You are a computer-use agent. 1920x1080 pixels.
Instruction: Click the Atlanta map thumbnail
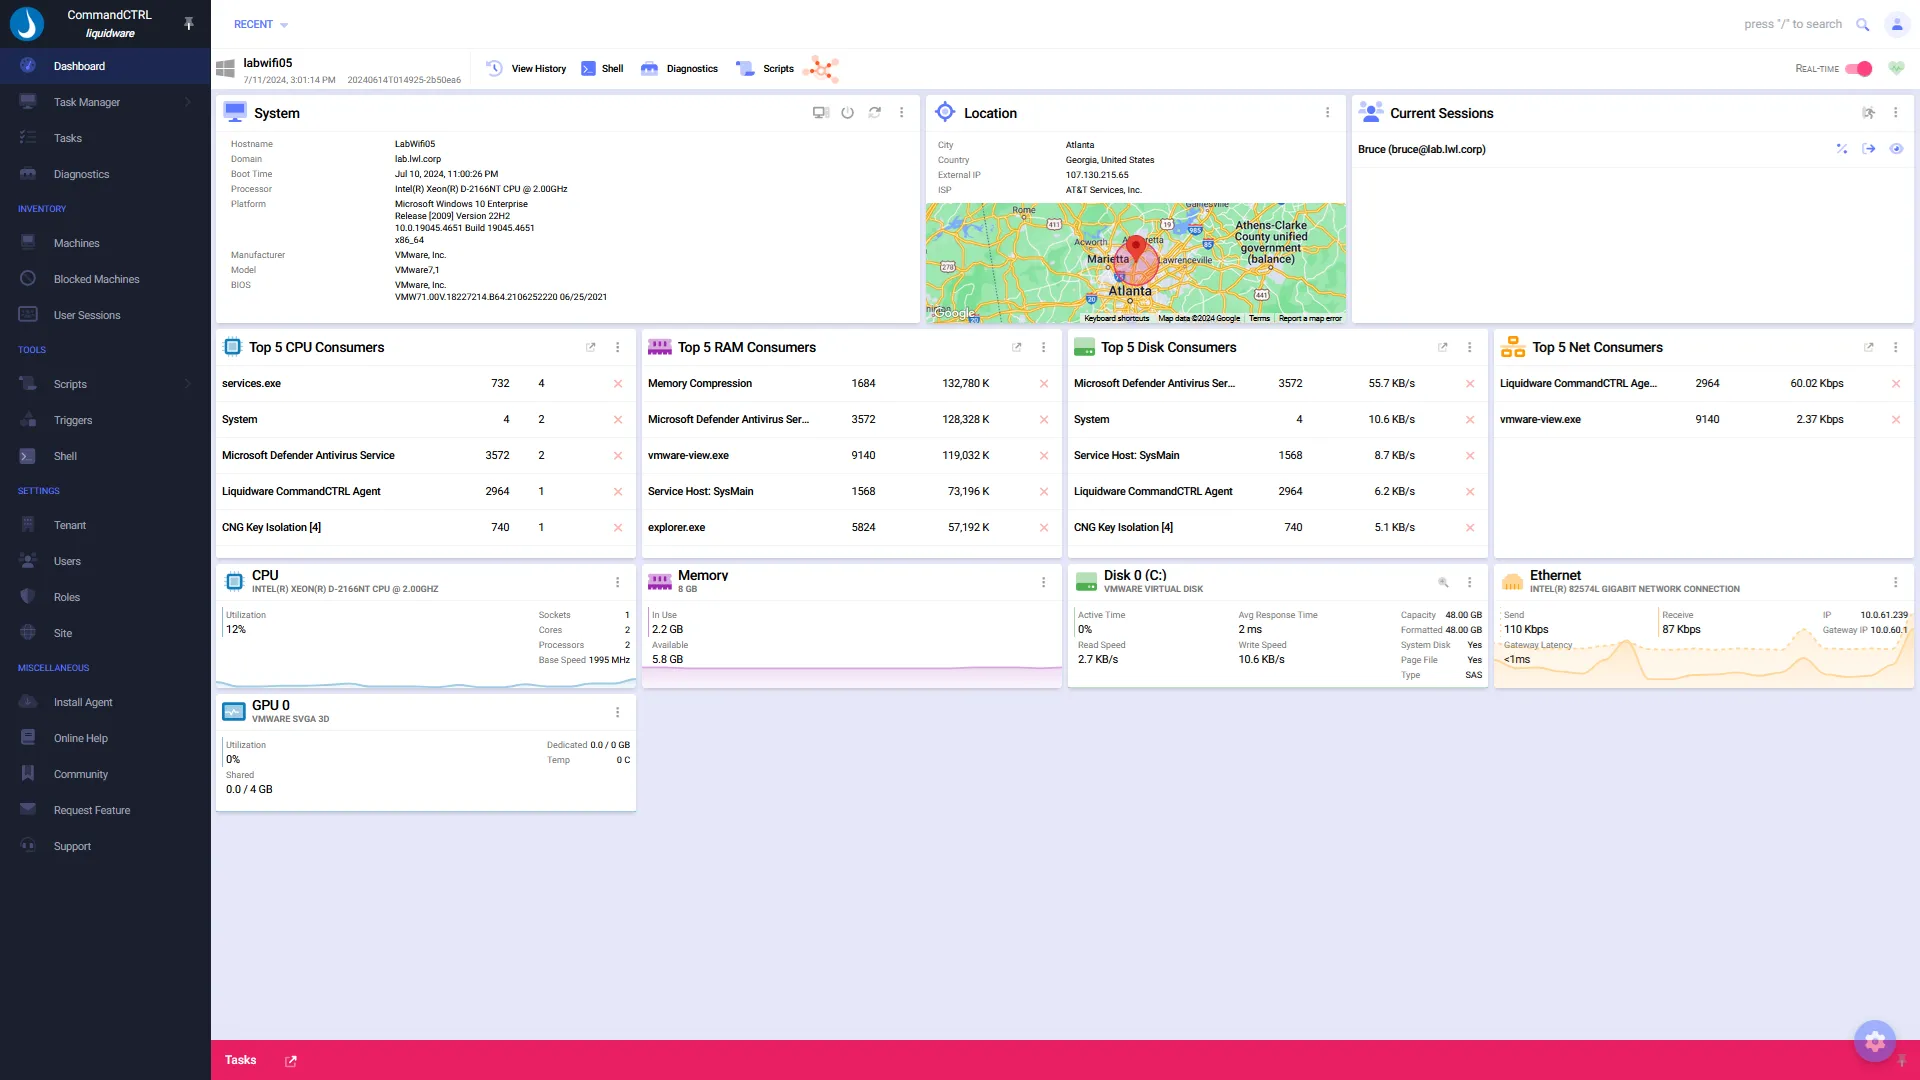point(1135,263)
